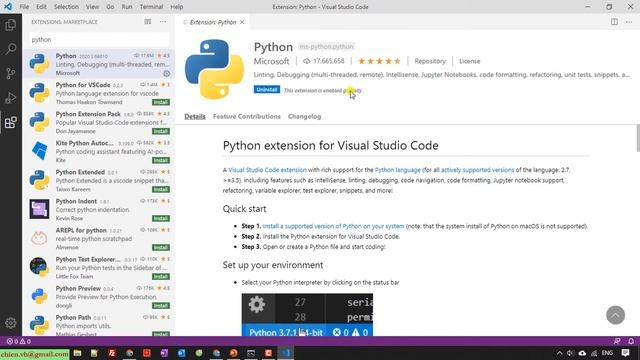Install Python for VSCode extension
The height and width of the screenshot is (360, 640).
tap(161, 102)
